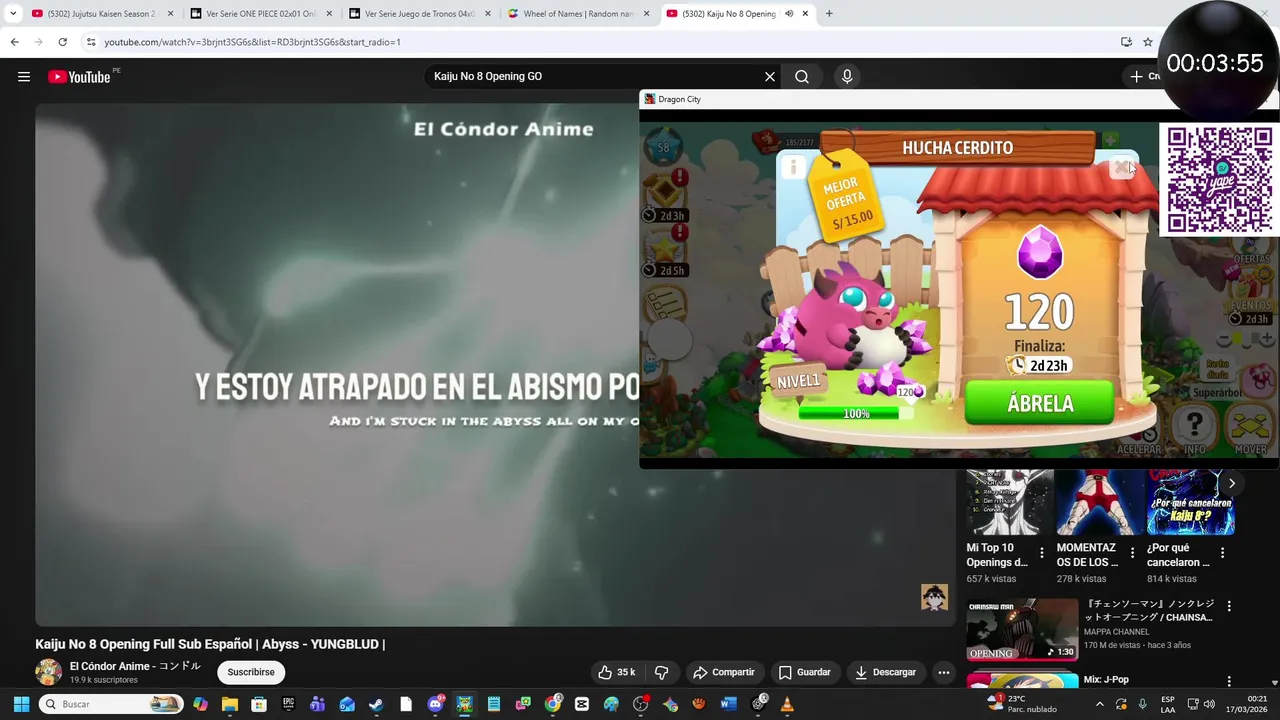Clear the YouTube search box text

[770, 77]
